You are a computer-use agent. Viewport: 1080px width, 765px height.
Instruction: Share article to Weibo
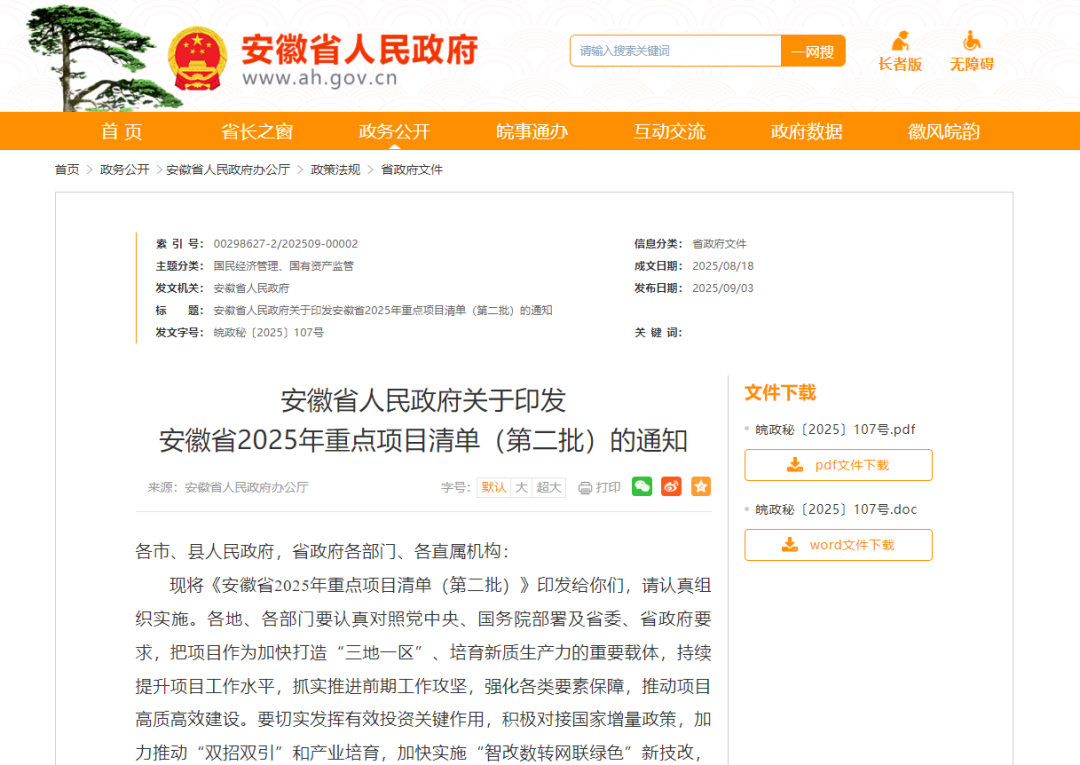tap(672, 487)
